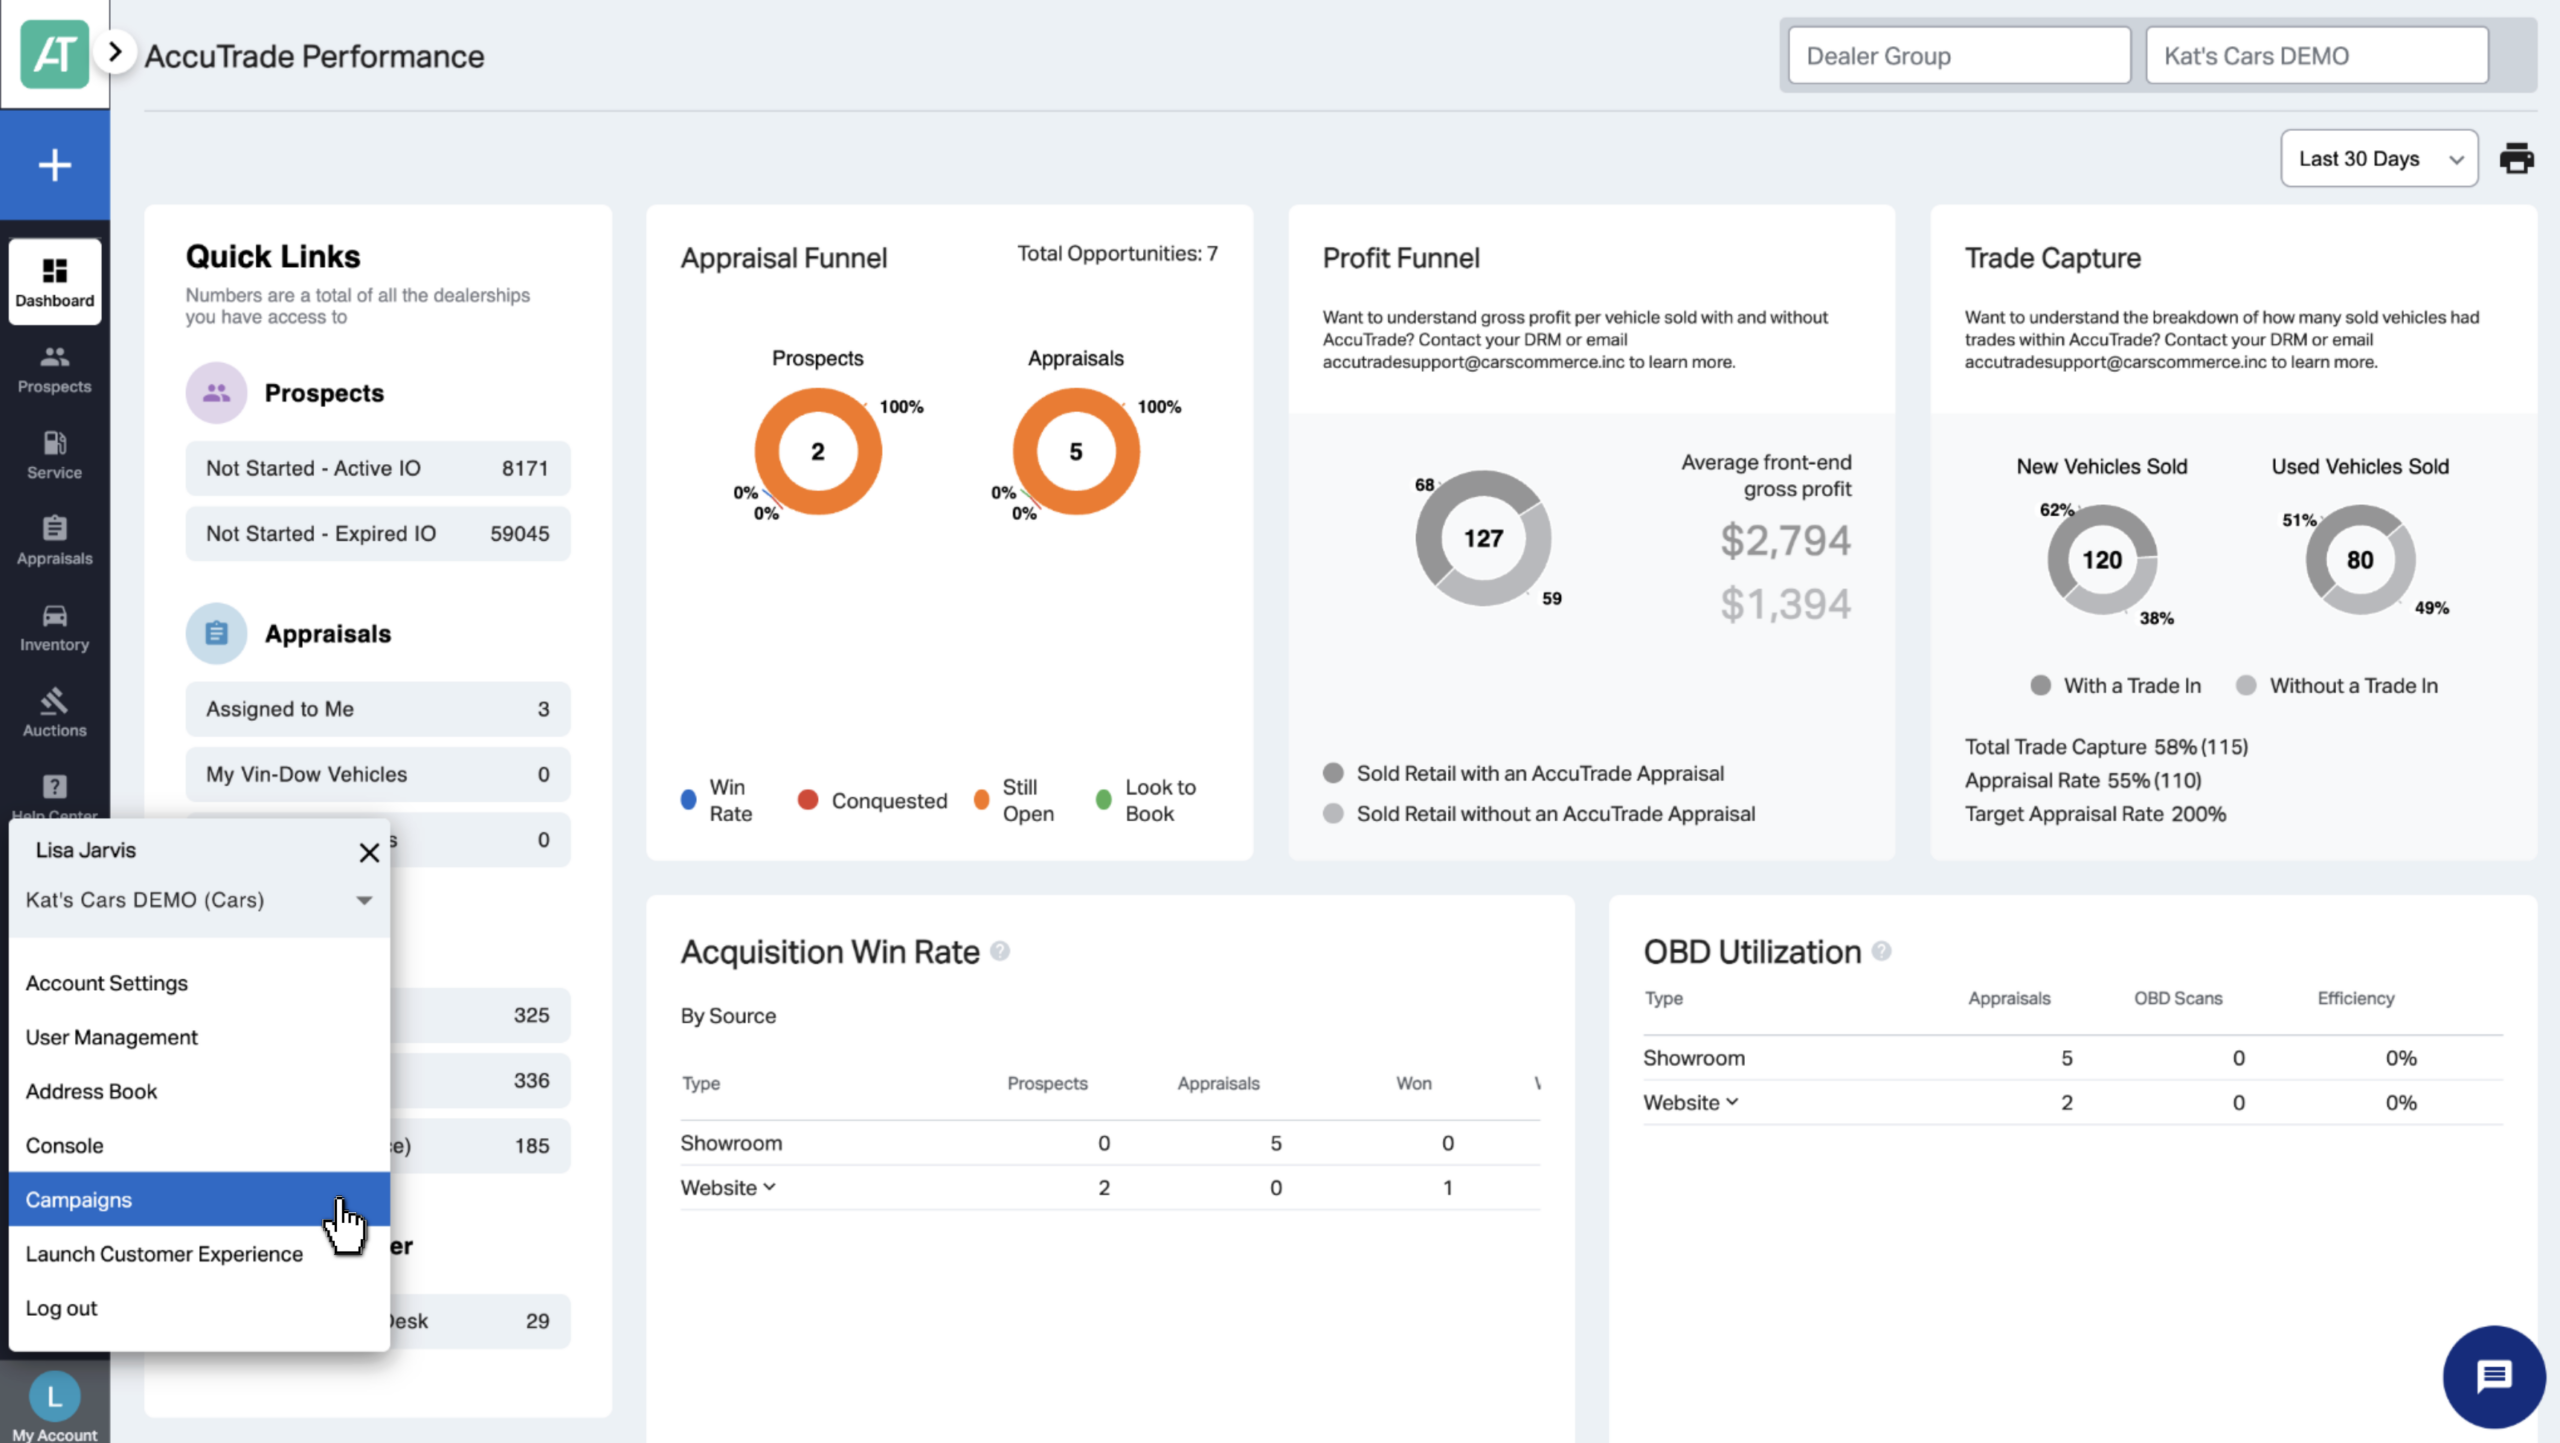
Task: Click the Kat's Cars DEMO field in the header
Action: click(x=2316, y=56)
